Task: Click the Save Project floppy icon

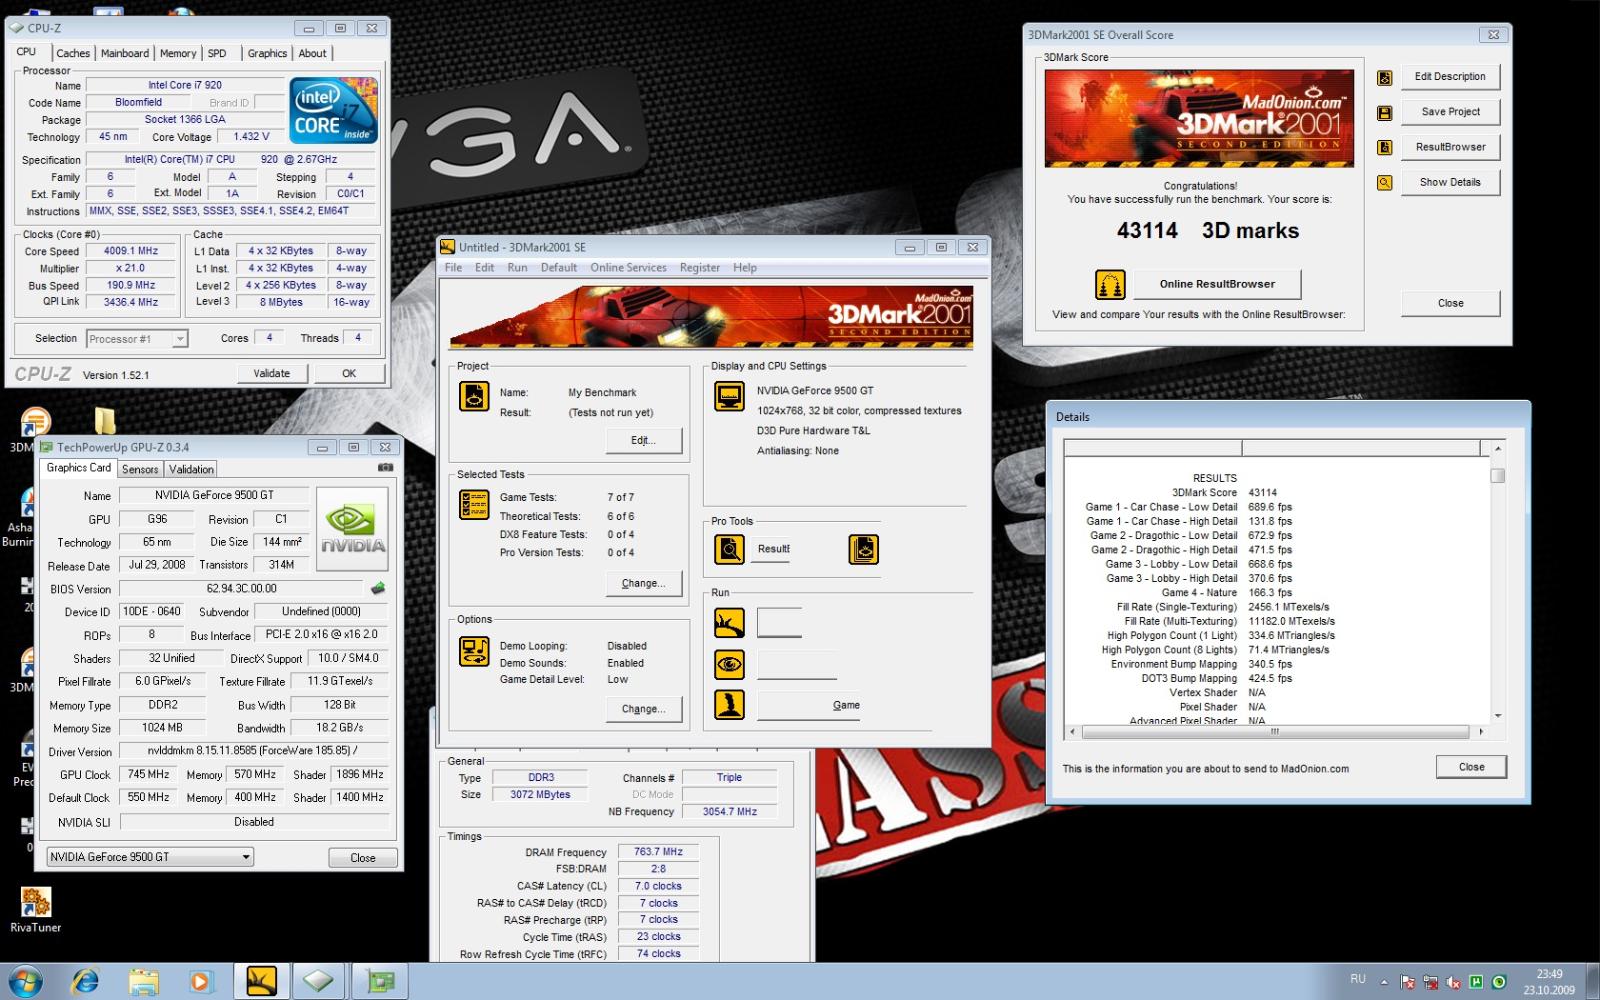Action: coord(1385,113)
